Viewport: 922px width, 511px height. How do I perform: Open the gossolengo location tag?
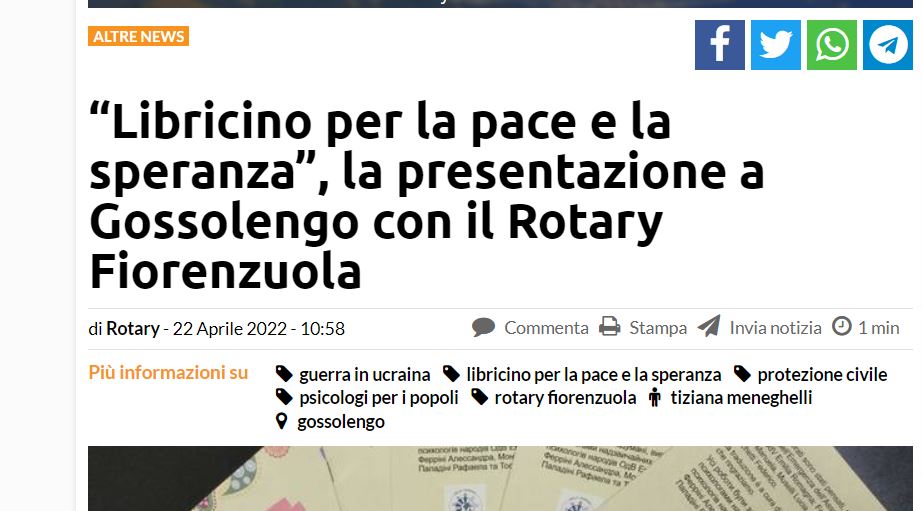click(x=340, y=422)
